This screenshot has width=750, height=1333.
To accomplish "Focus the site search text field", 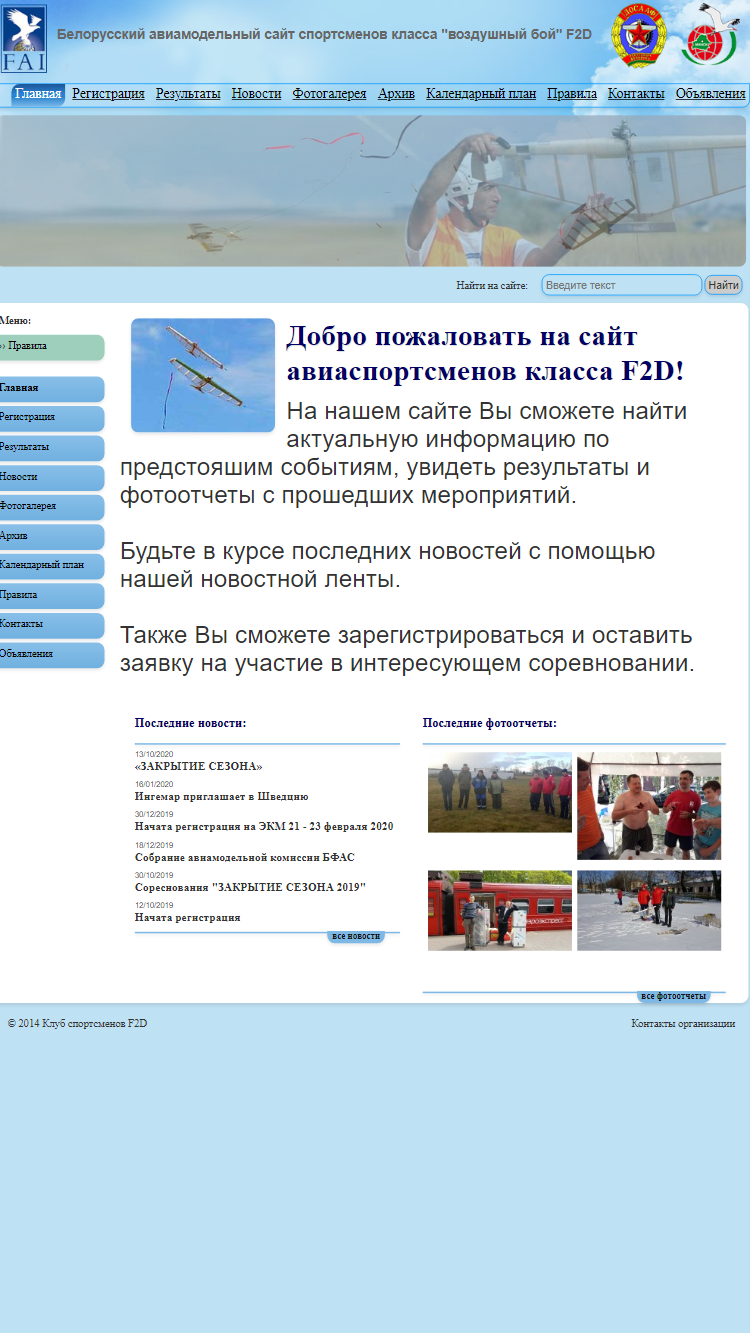I will (622, 285).
